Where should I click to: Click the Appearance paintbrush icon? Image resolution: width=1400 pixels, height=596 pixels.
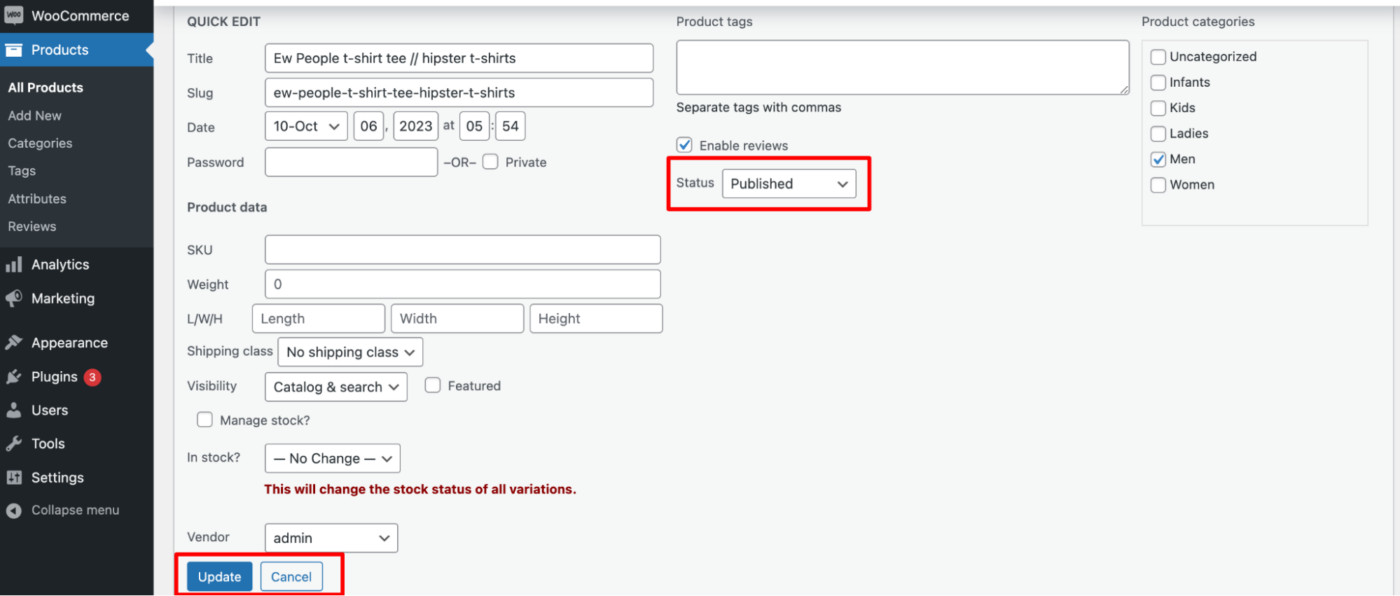pos(14,343)
